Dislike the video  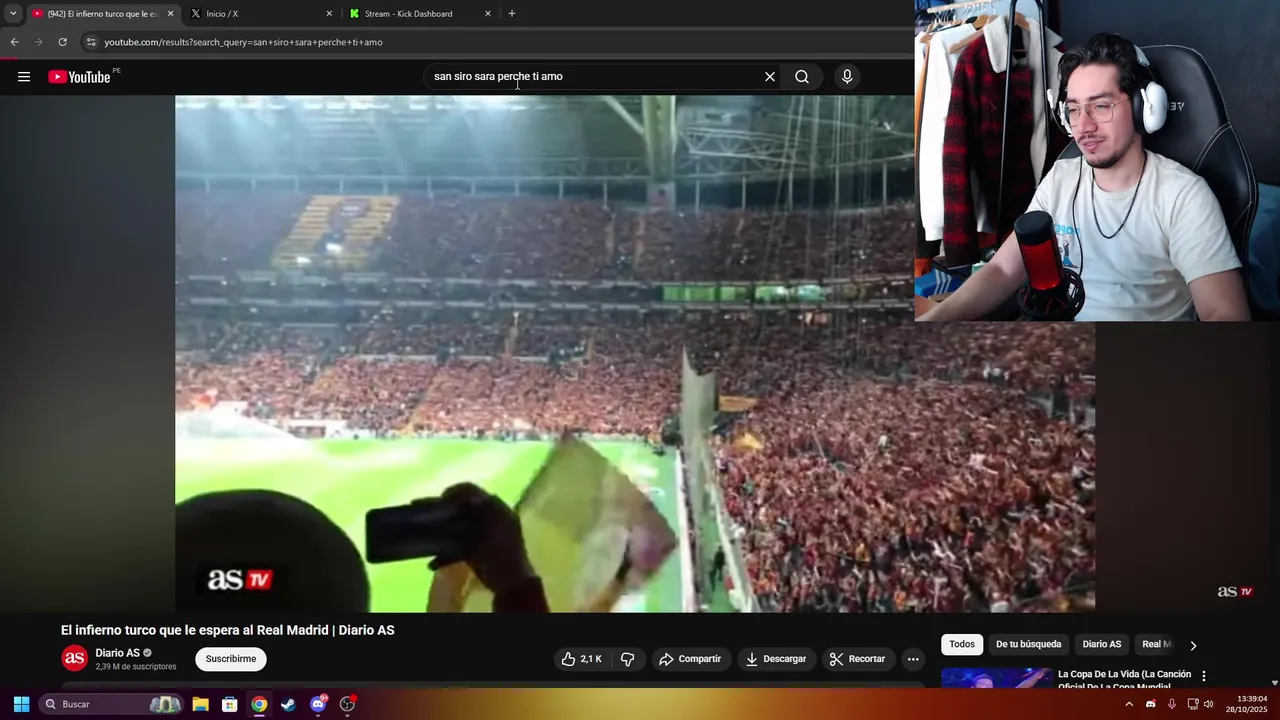point(628,659)
